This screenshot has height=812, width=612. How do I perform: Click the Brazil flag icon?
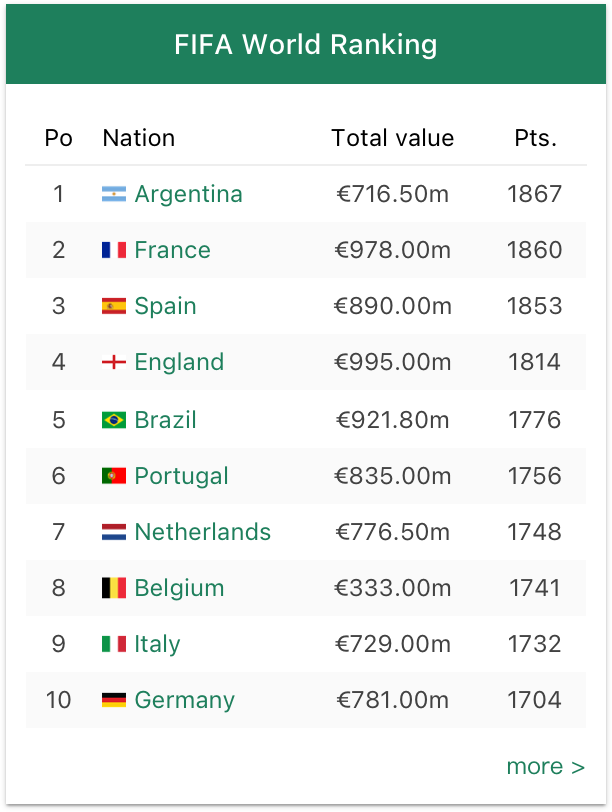pos(114,420)
